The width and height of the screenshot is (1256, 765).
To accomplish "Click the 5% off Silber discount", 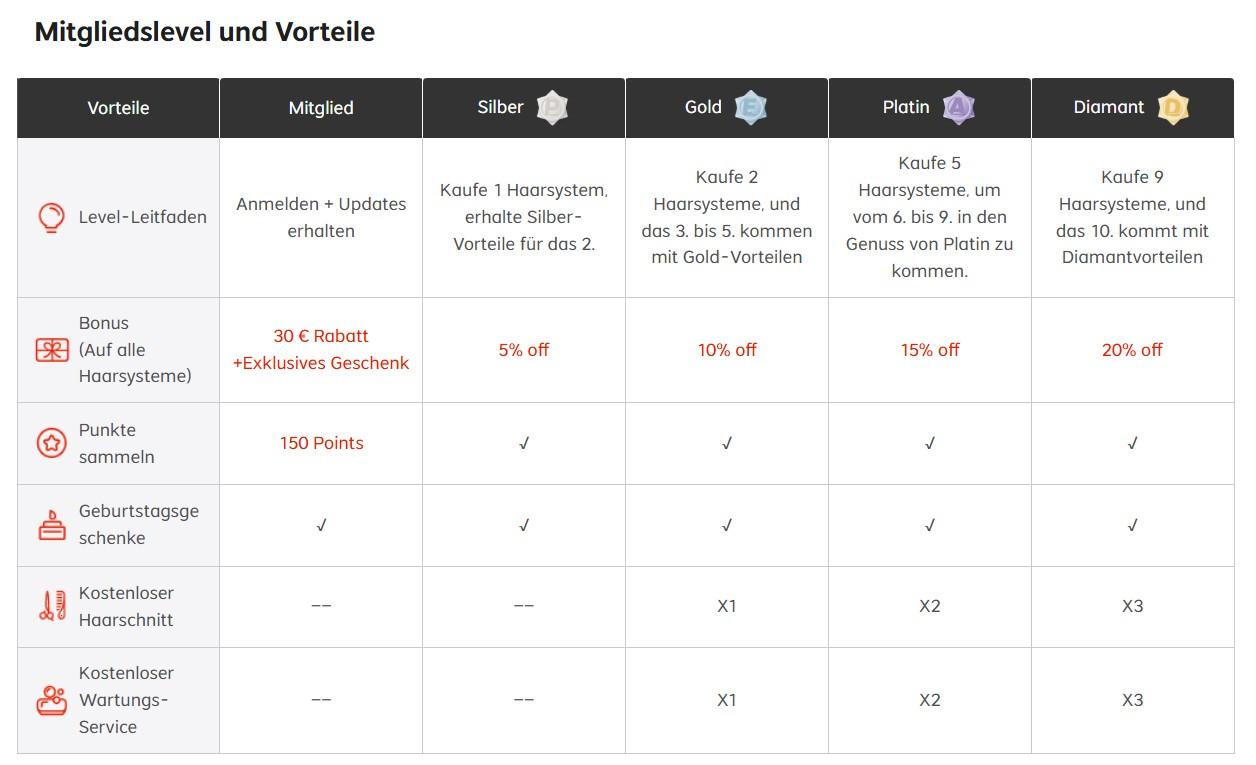I will (524, 350).
